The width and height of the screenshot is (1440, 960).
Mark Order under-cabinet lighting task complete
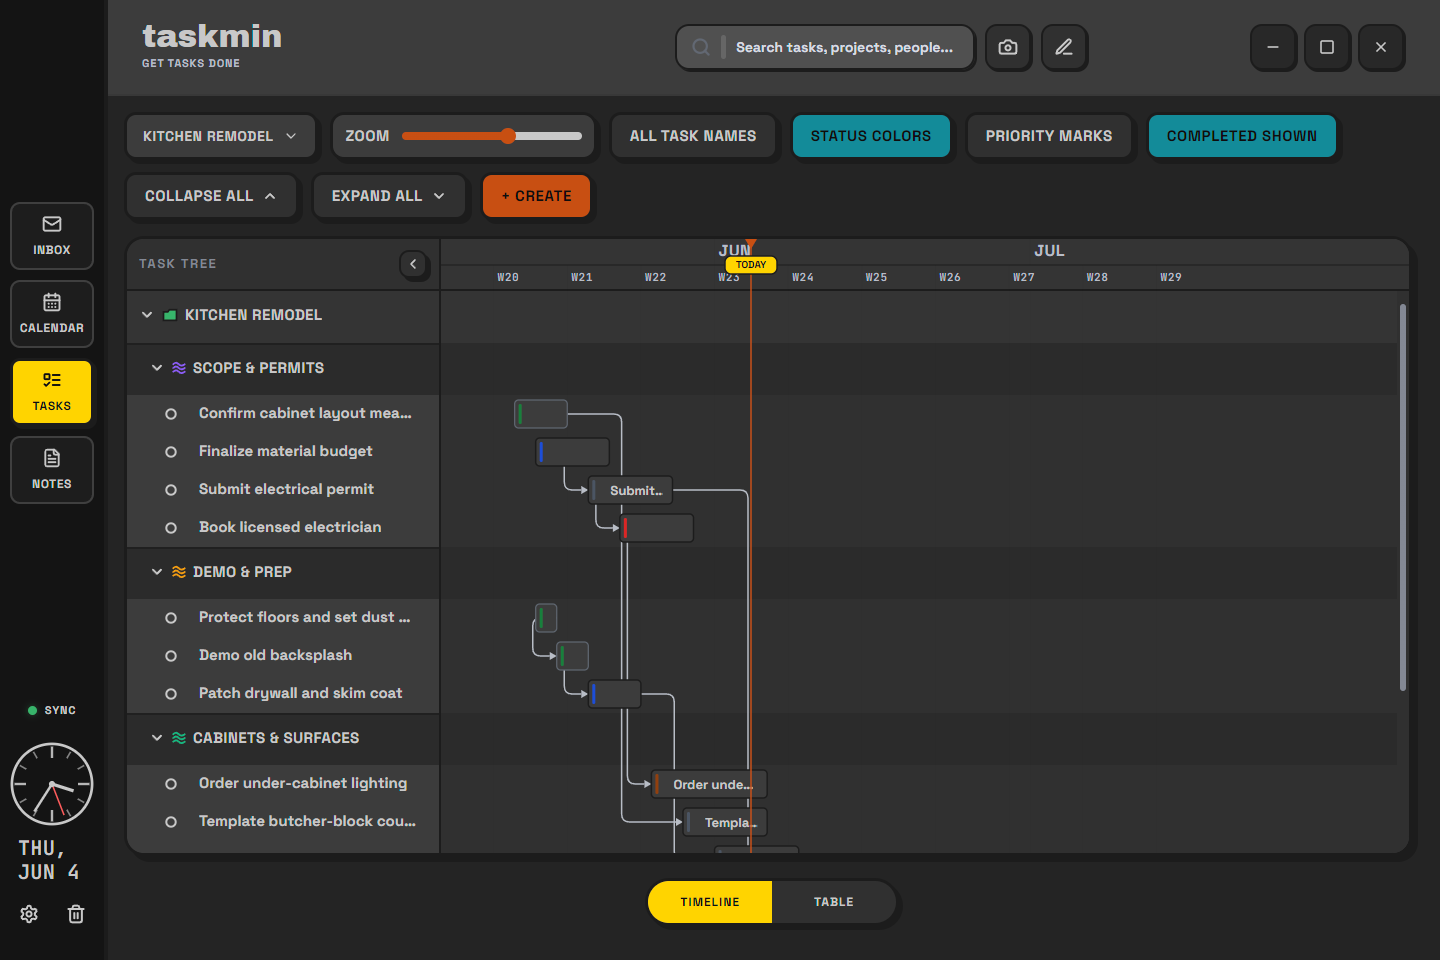pos(171,784)
